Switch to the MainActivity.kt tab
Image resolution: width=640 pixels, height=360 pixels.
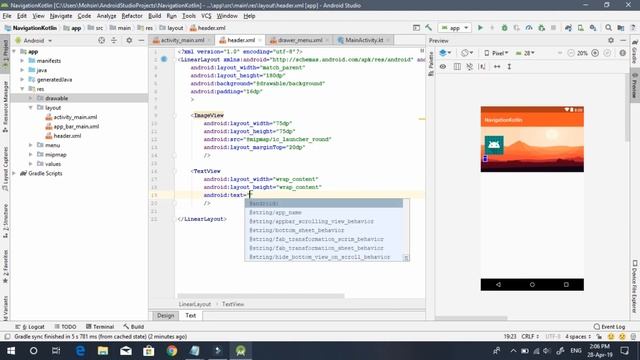363,40
